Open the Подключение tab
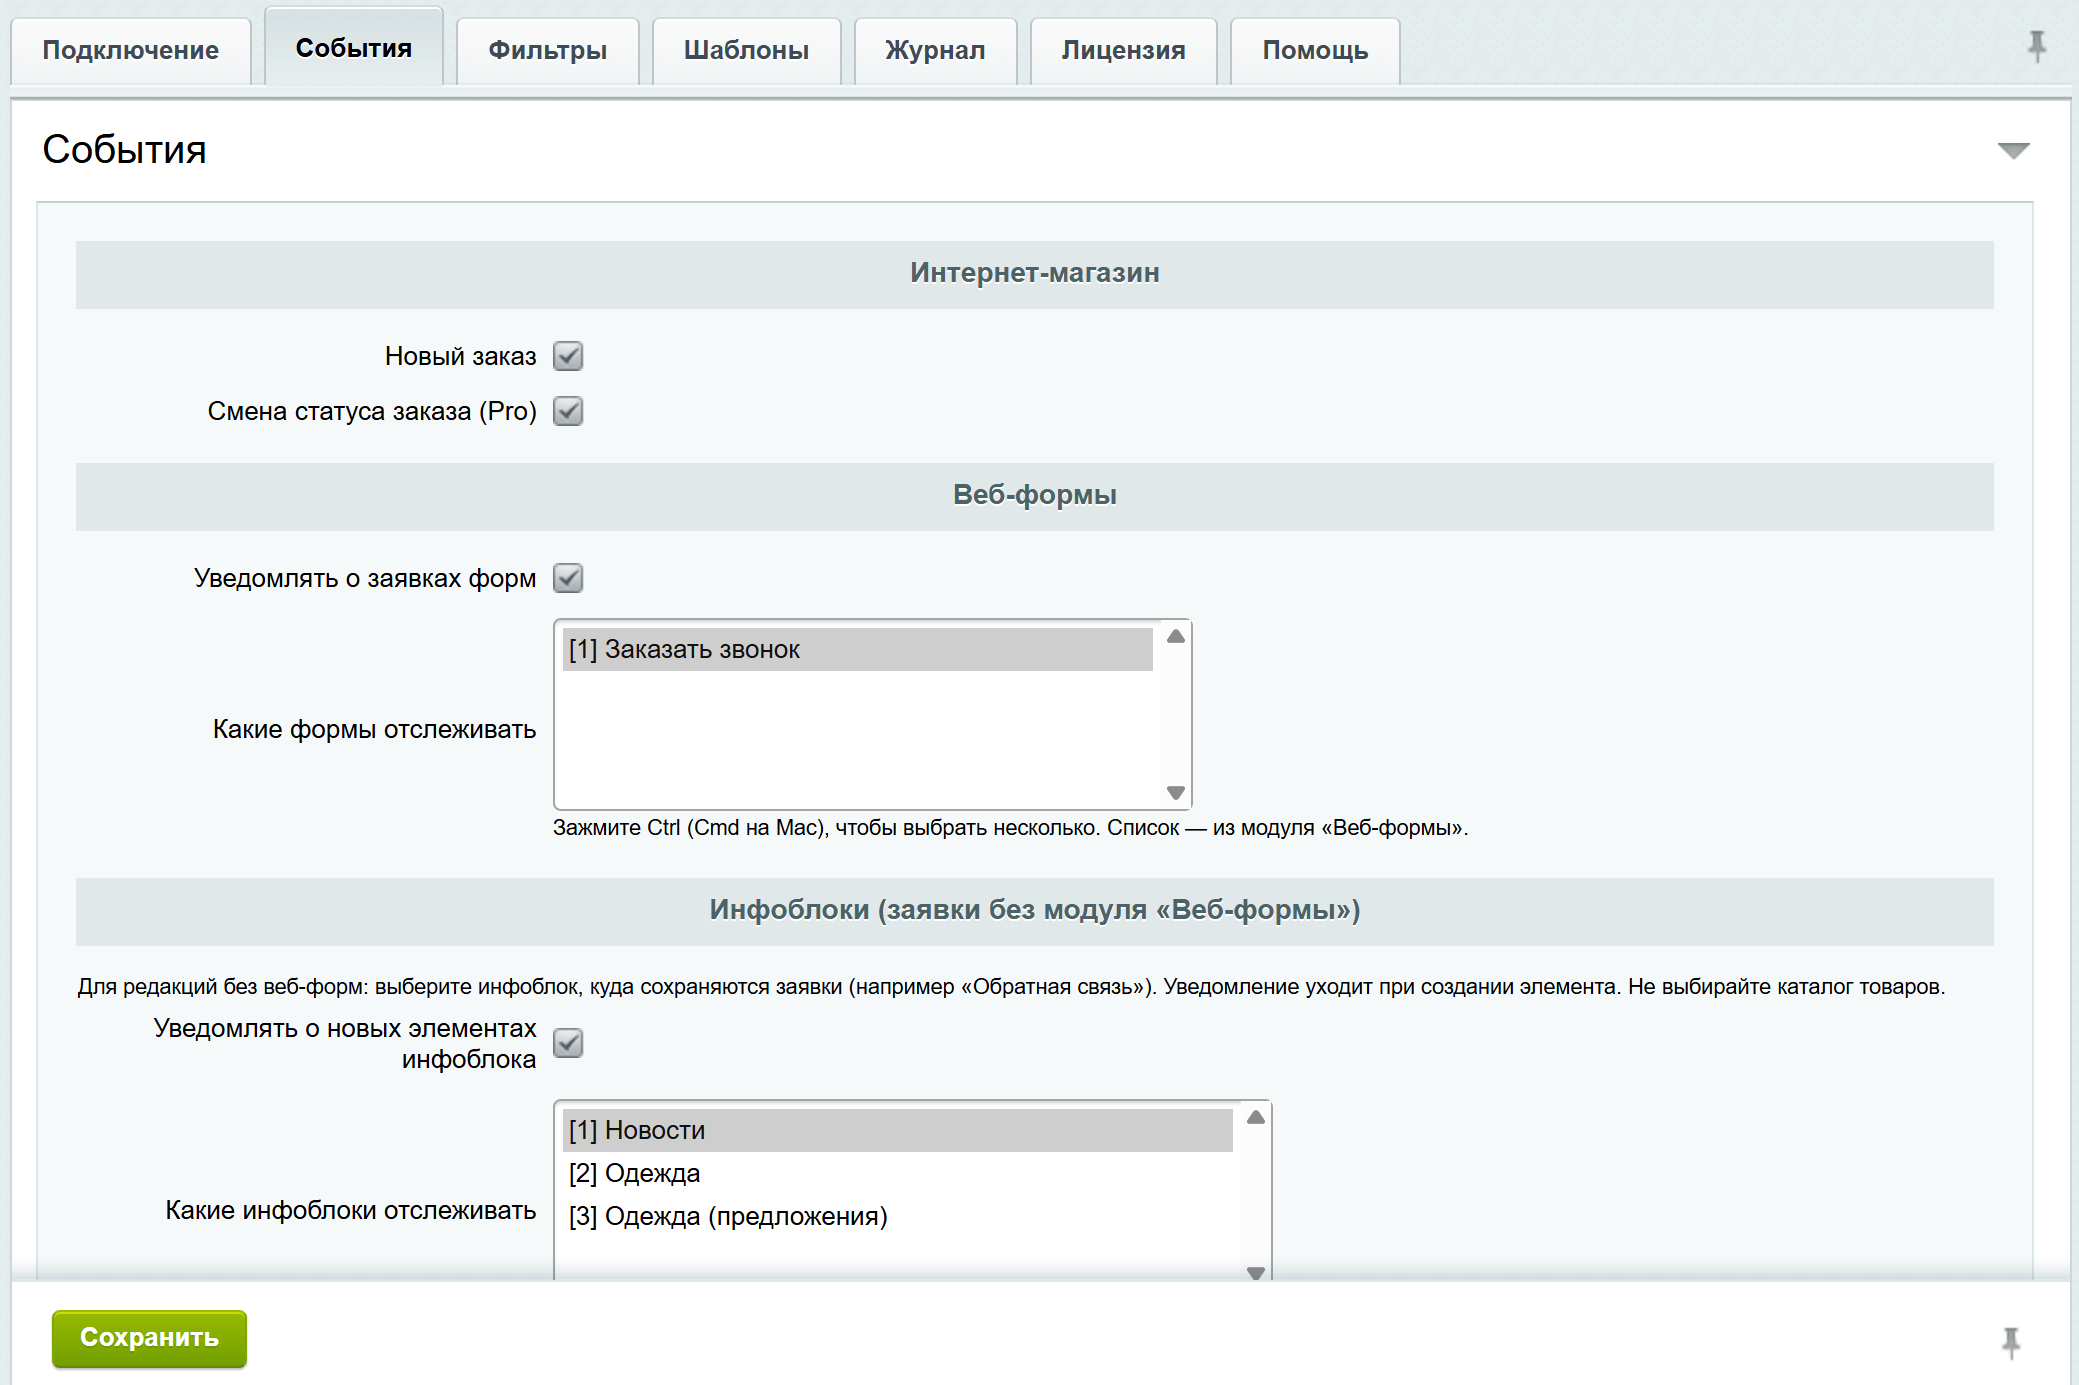 coord(131,50)
